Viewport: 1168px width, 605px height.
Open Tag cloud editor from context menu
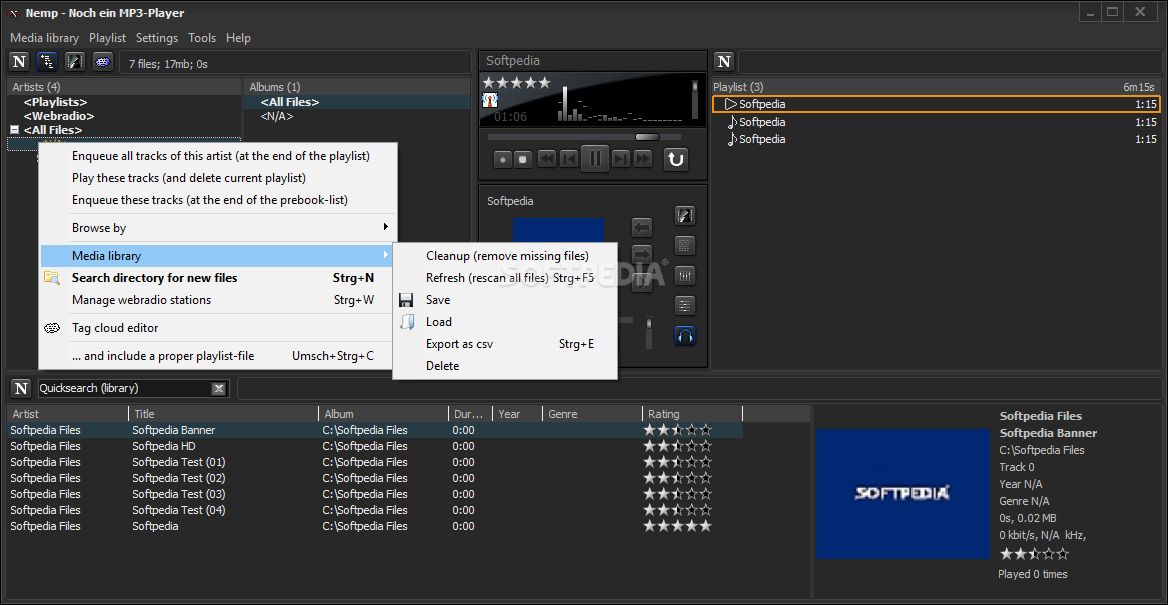pyautogui.click(x=218, y=328)
